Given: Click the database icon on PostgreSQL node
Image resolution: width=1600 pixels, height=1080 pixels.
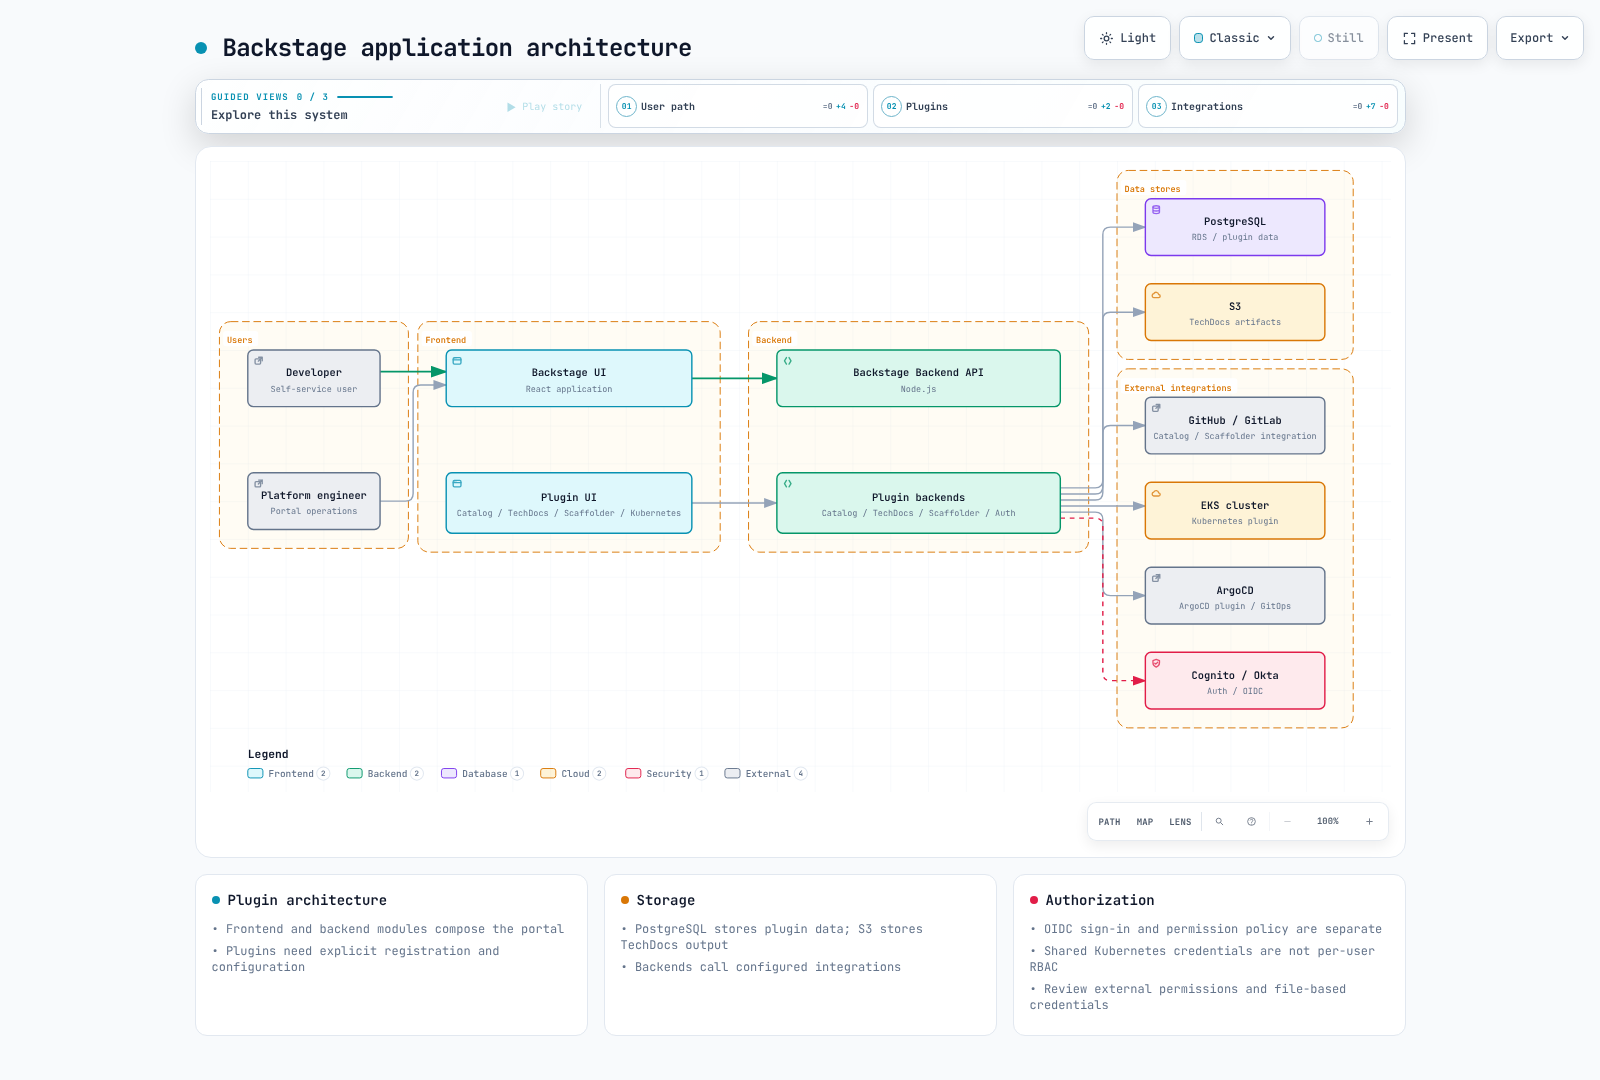Looking at the screenshot, I should pyautogui.click(x=1156, y=210).
